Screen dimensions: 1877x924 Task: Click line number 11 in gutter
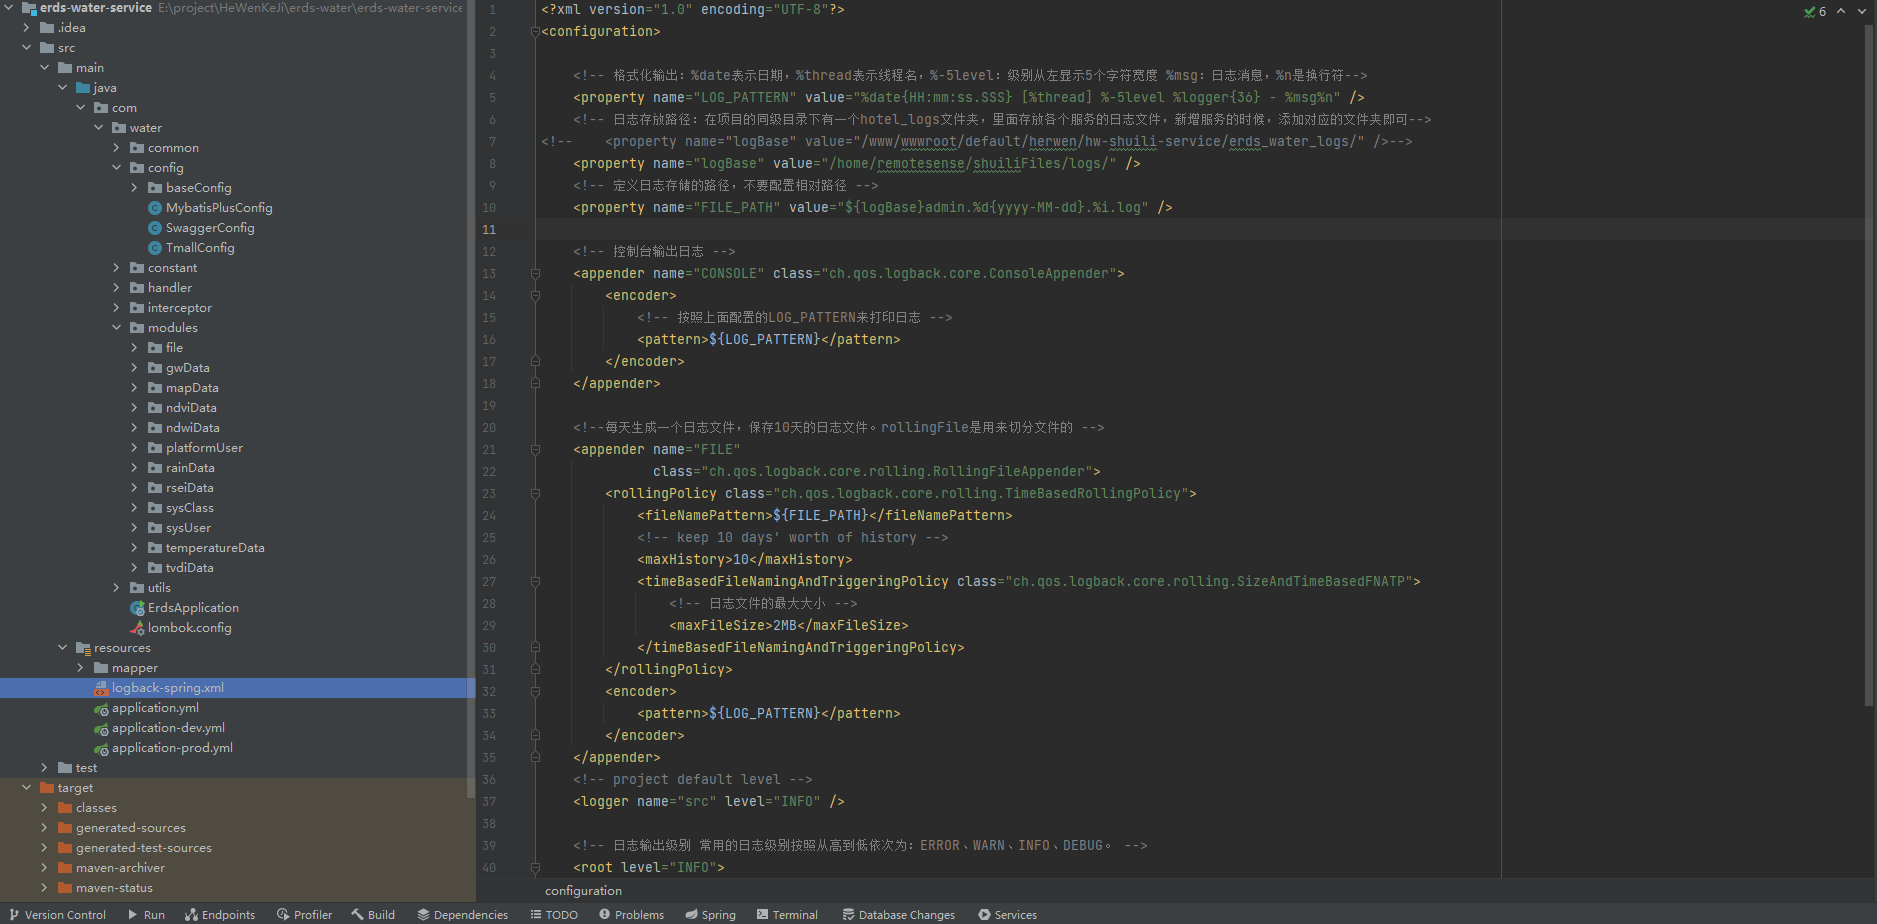489,230
